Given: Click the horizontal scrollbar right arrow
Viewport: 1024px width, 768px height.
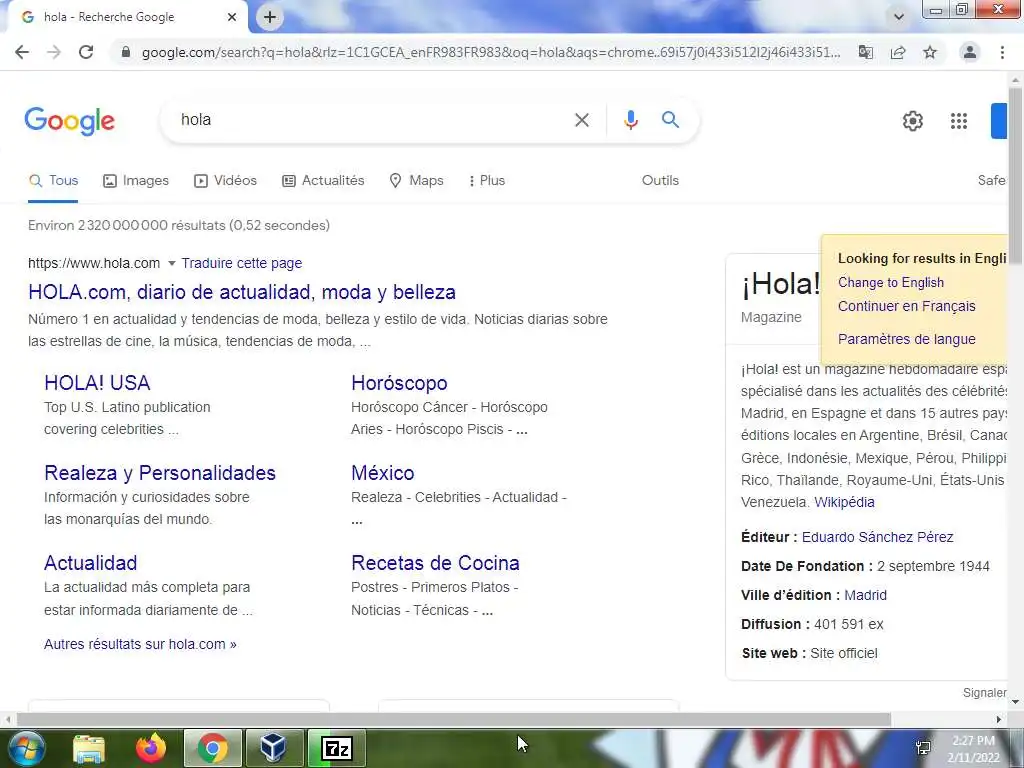Looking at the screenshot, I should tap(999, 719).
